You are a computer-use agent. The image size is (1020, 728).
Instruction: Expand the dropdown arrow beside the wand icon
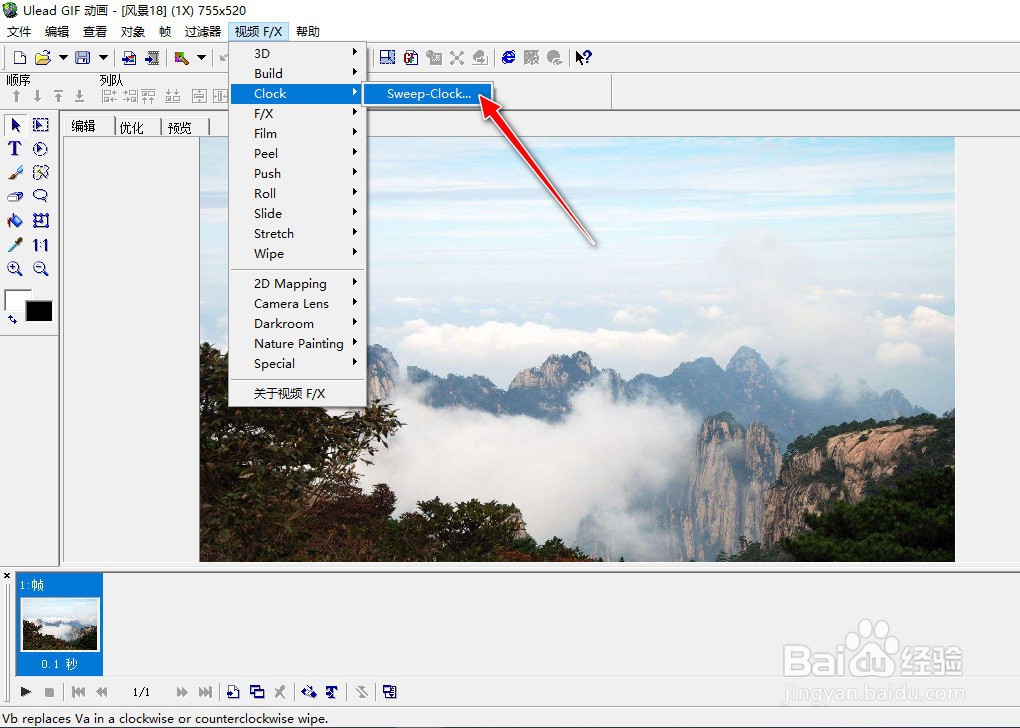click(x=202, y=58)
